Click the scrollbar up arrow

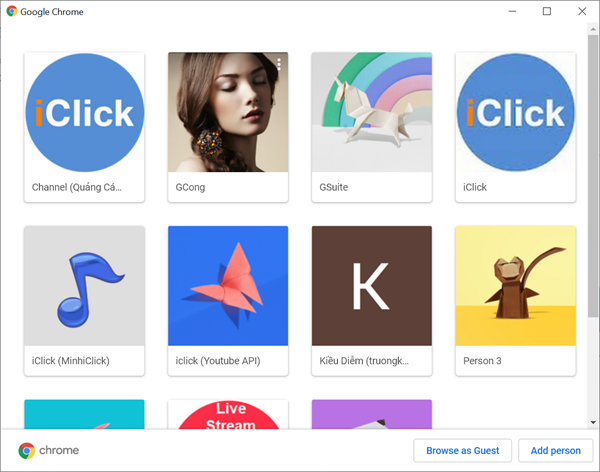click(x=593, y=29)
